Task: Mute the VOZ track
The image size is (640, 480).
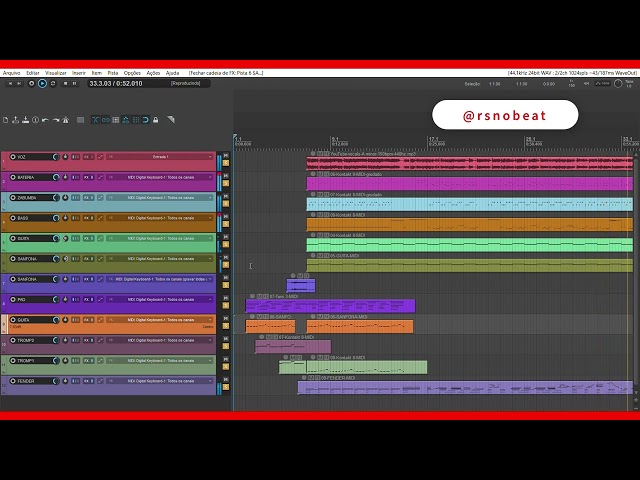Action: [x=226, y=156]
